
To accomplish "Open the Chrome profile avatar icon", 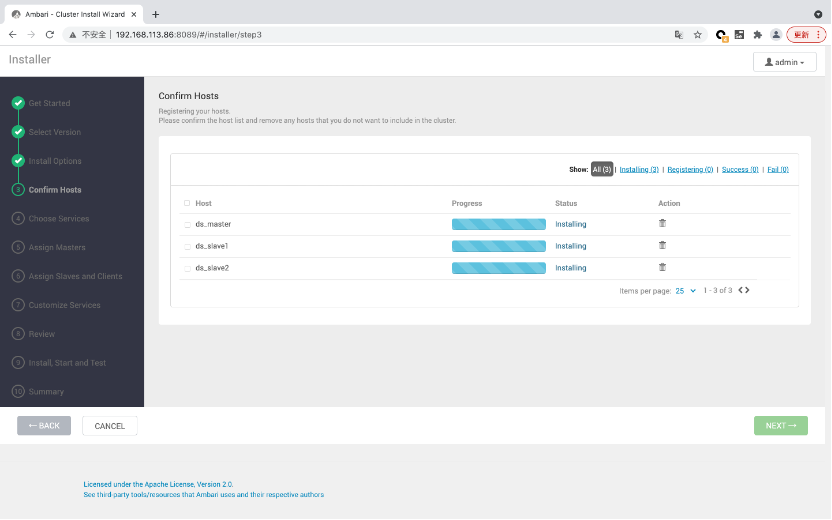I will coord(775,34).
